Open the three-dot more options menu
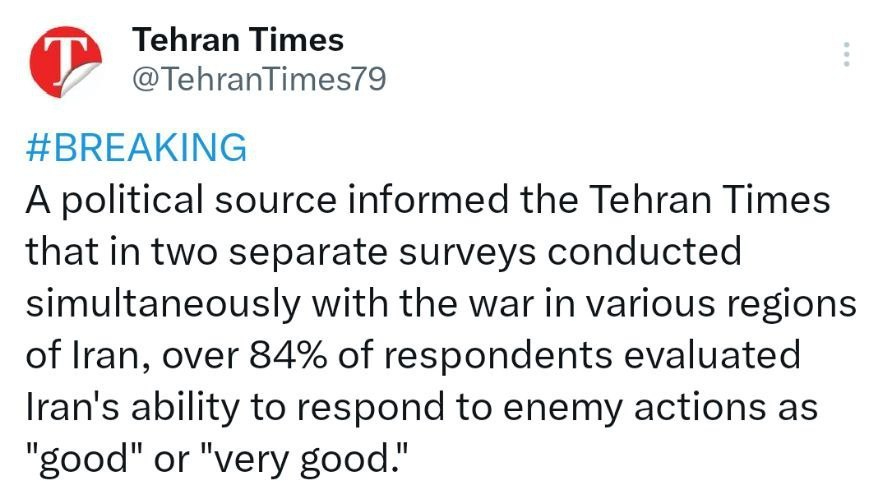This screenshot has width=888, height=500. click(x=847, y=55)
